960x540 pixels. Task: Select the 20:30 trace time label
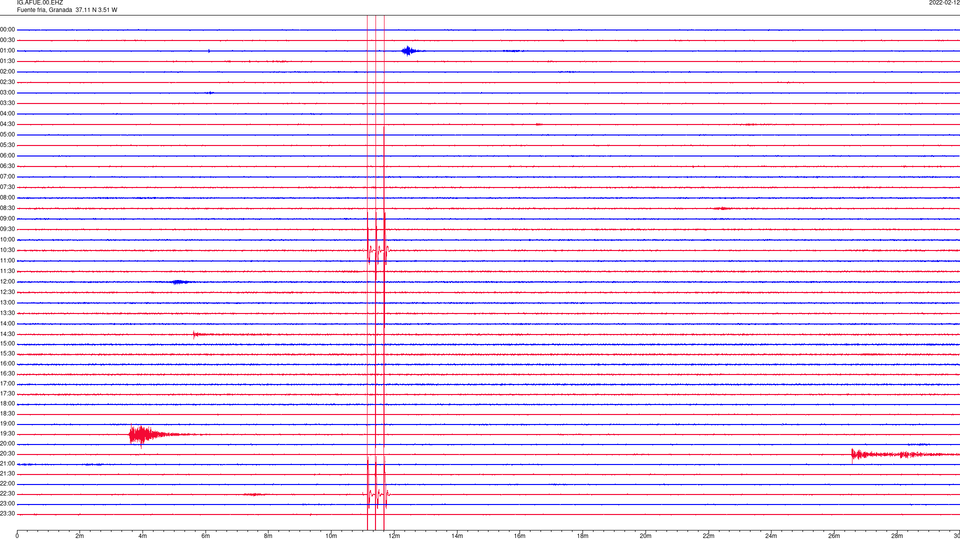click(8, 454)
